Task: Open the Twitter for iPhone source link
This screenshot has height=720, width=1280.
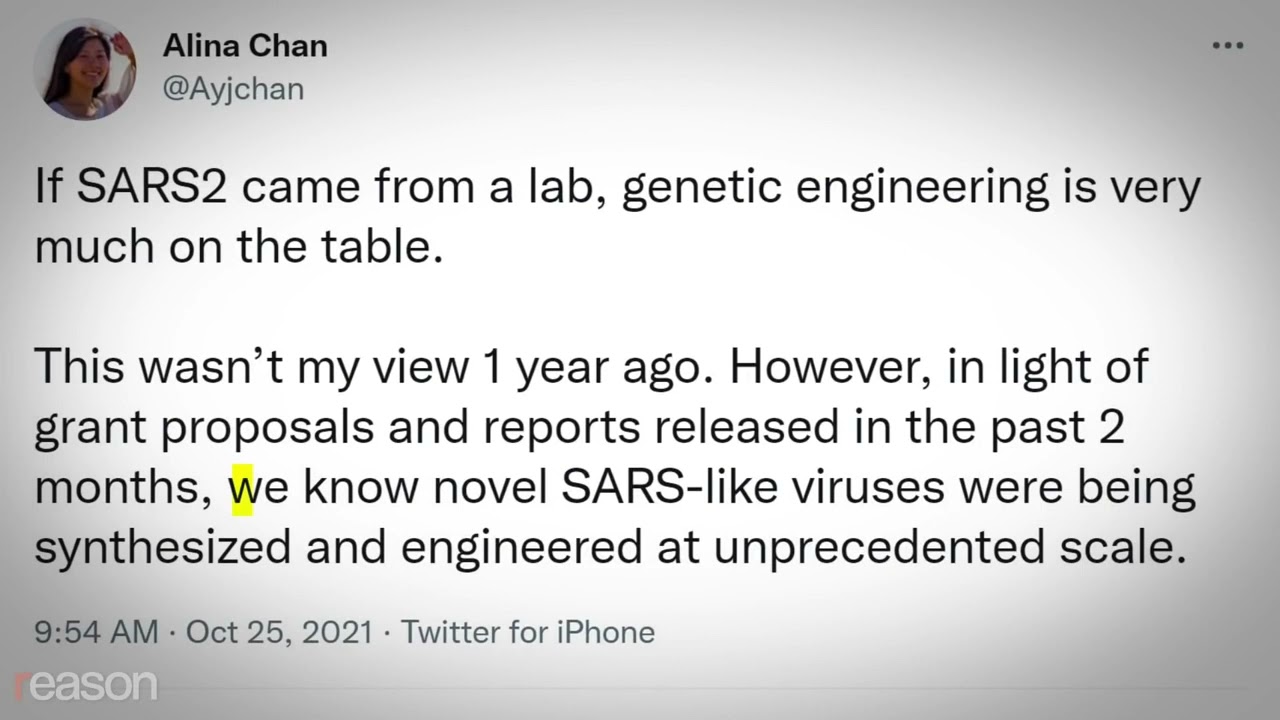Action: tap(527, 632)
